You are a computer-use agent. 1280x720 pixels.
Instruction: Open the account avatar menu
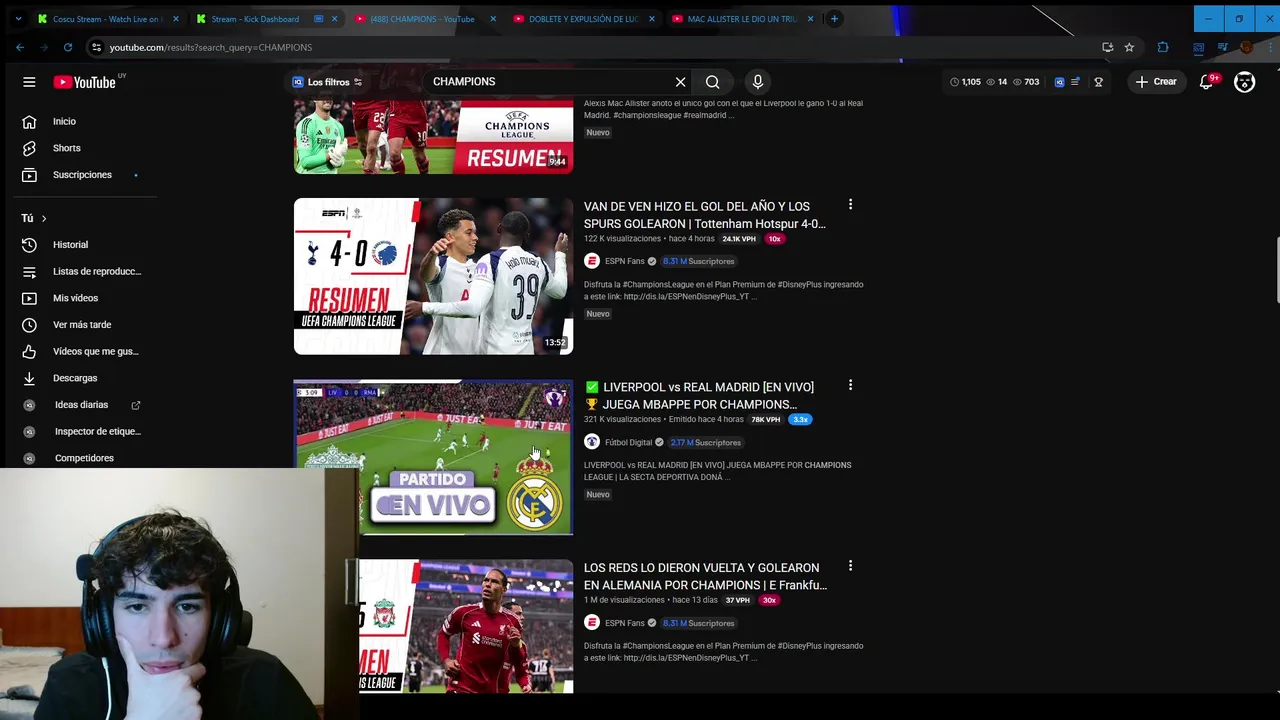click(x=1244, y=82)
